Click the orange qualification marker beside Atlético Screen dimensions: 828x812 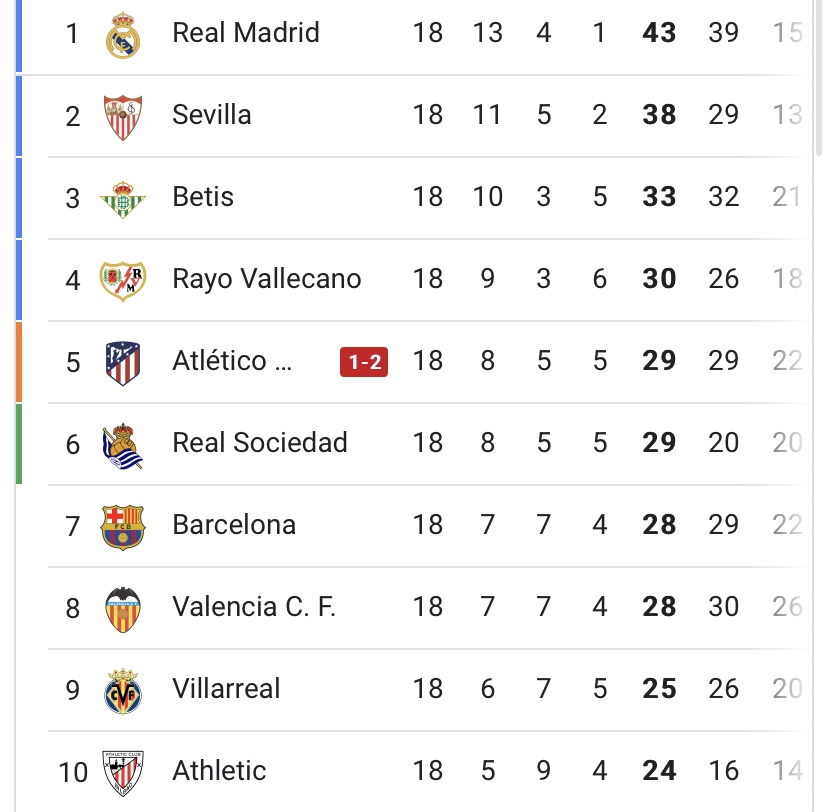[x=18, y=362]
